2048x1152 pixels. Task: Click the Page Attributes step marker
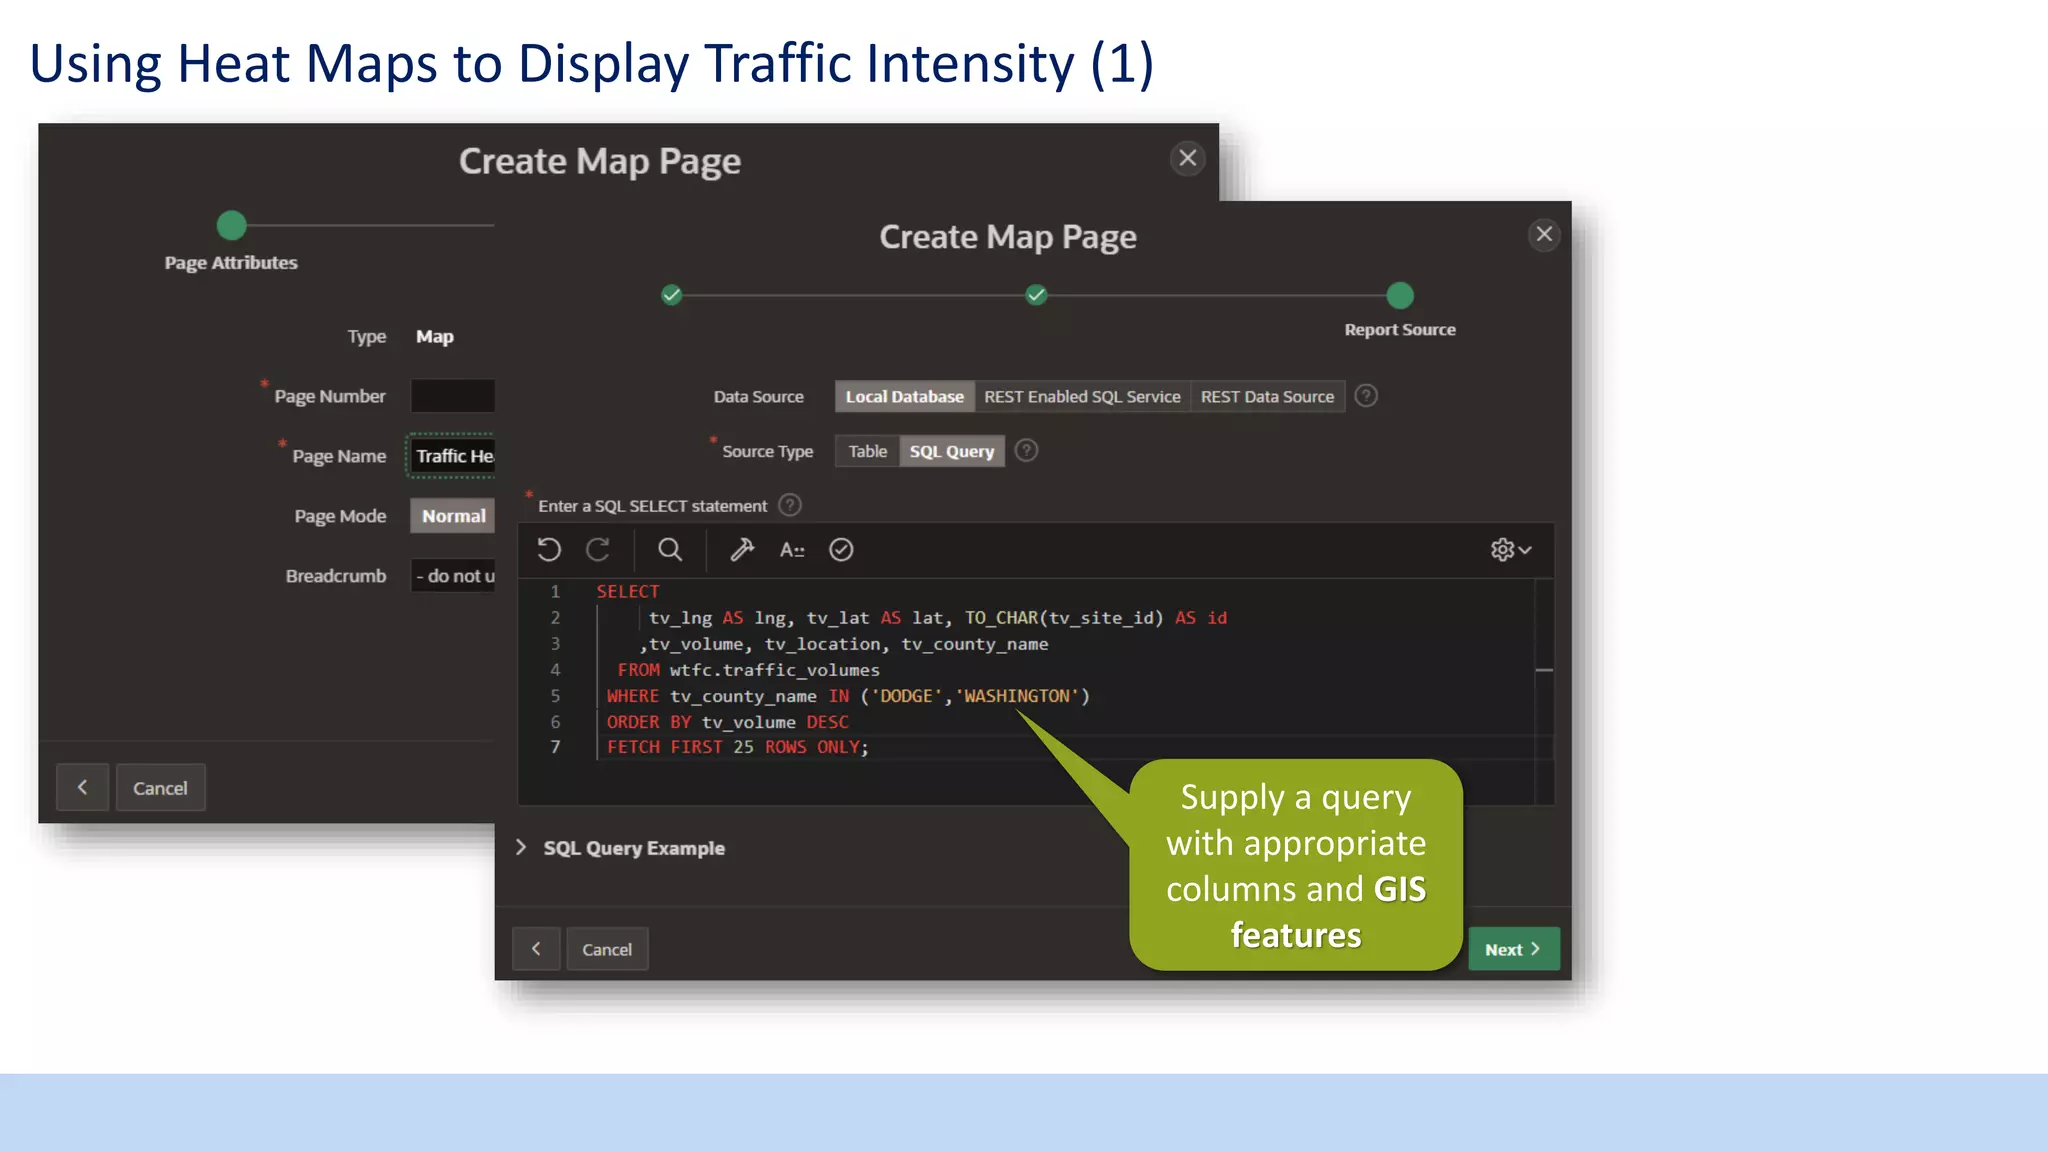coord(231,225)
